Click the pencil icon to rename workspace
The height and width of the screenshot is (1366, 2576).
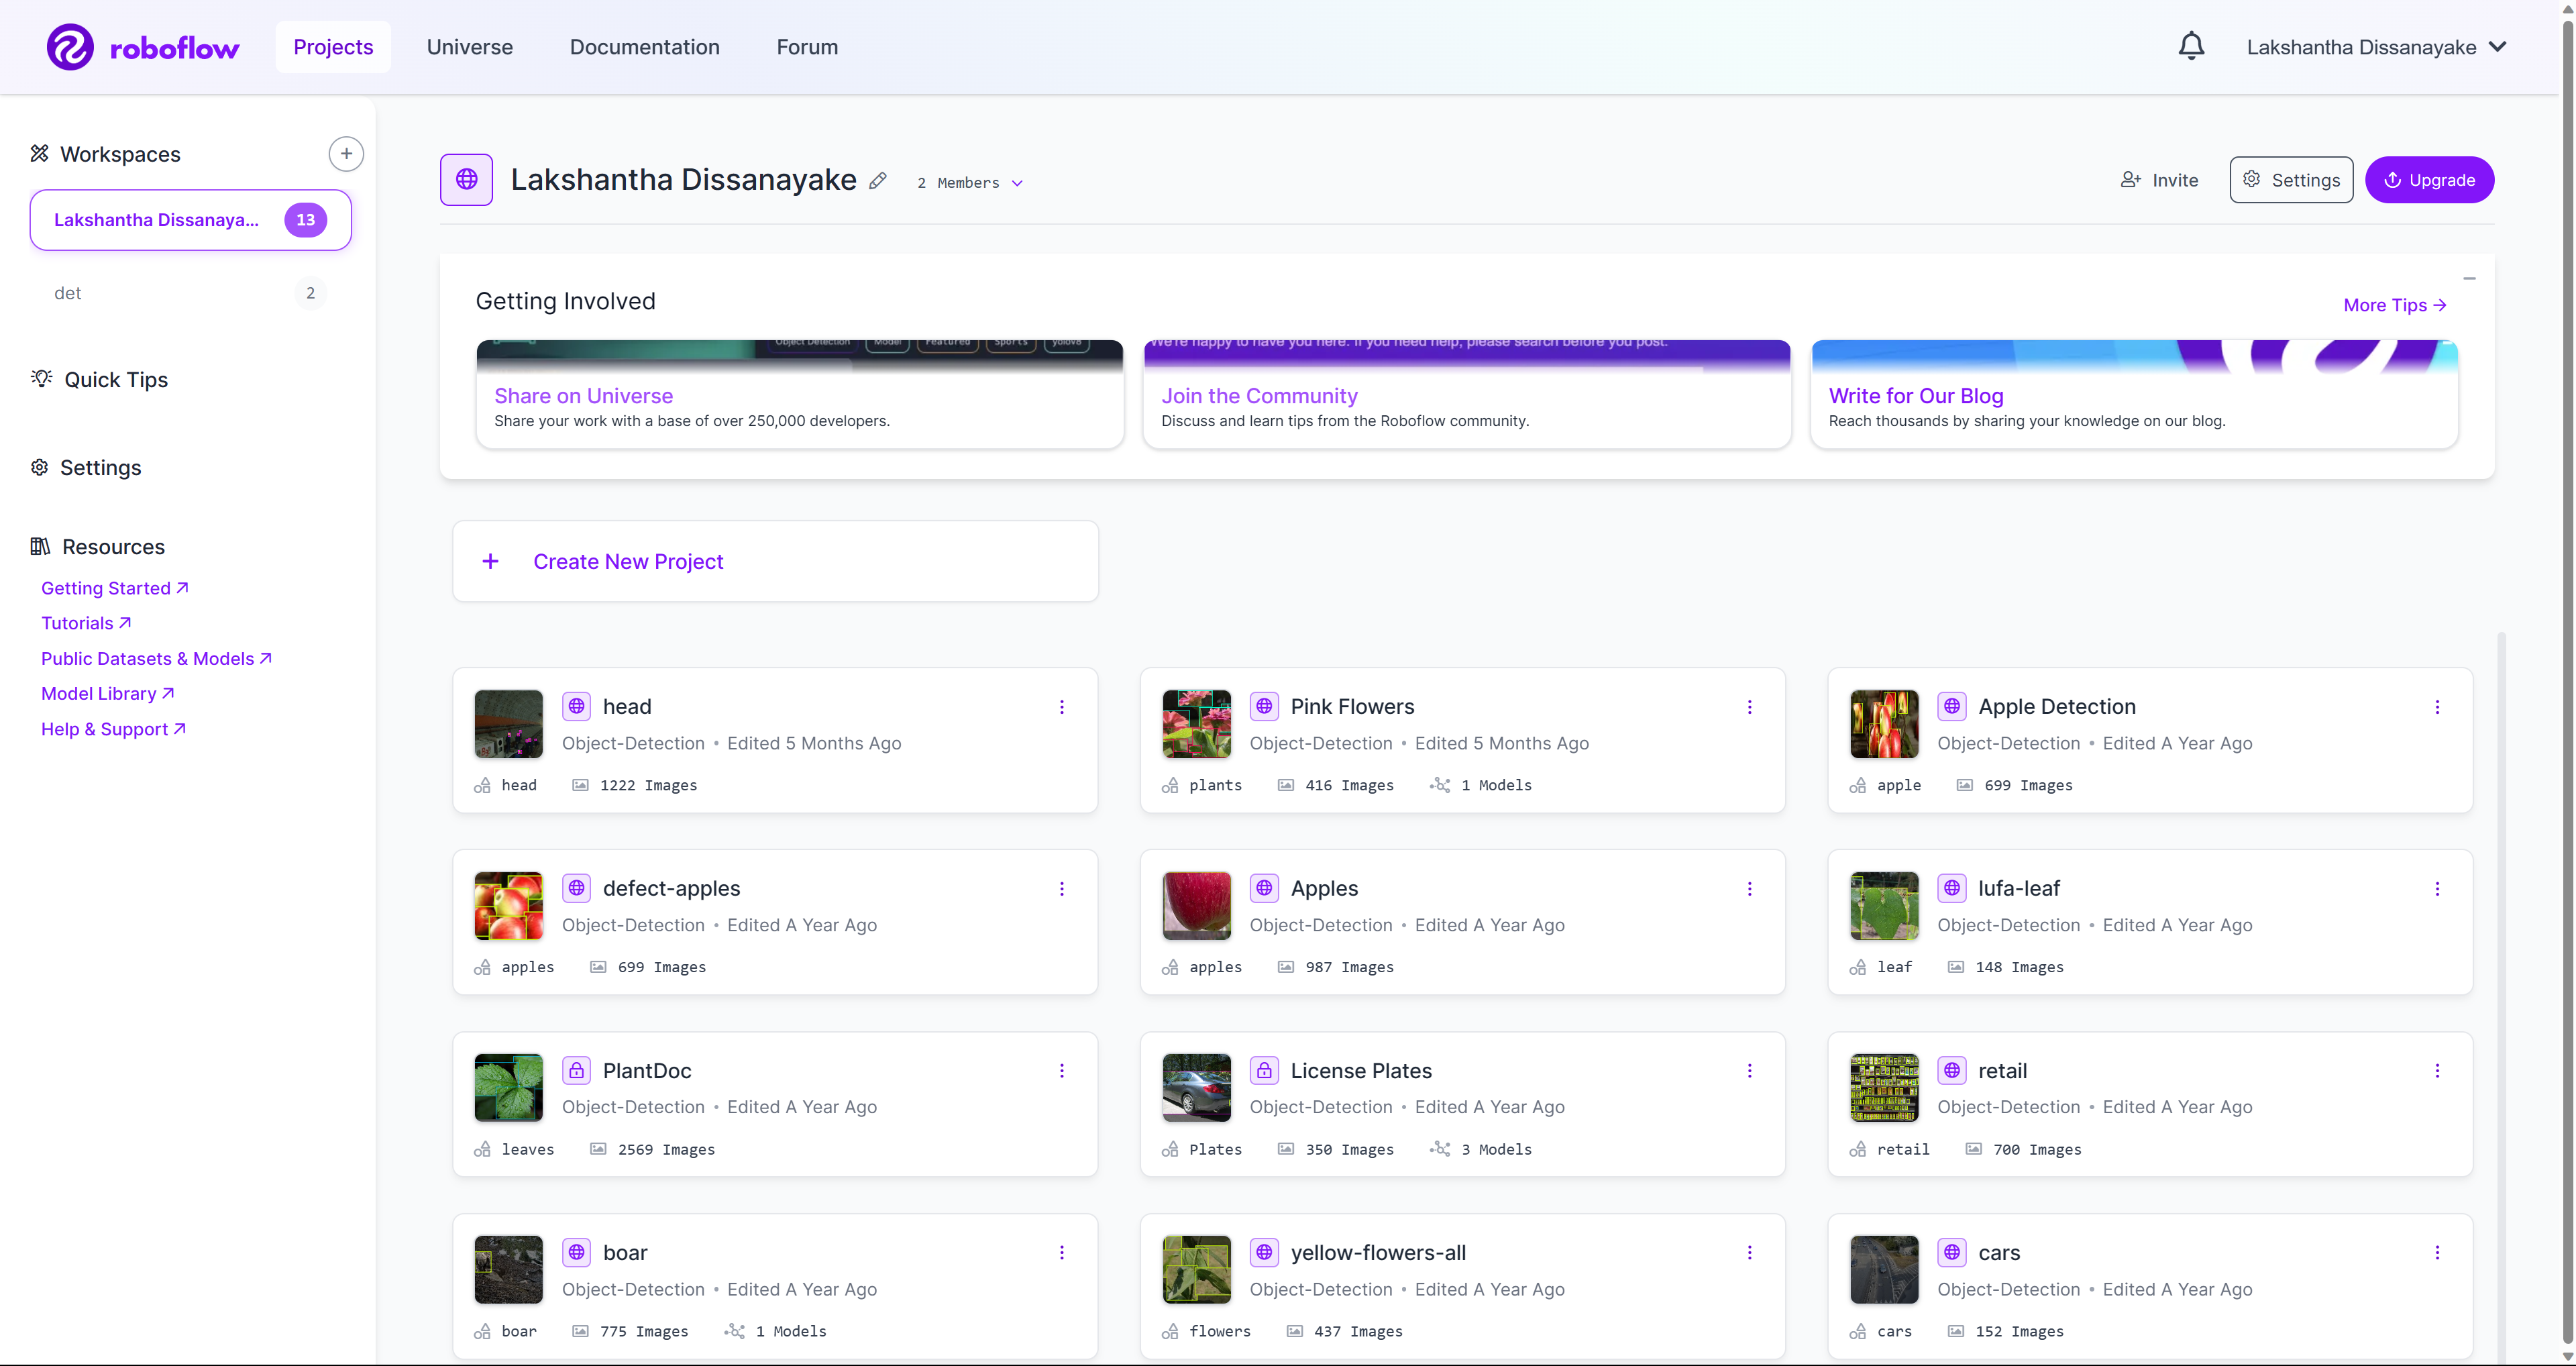878,181
